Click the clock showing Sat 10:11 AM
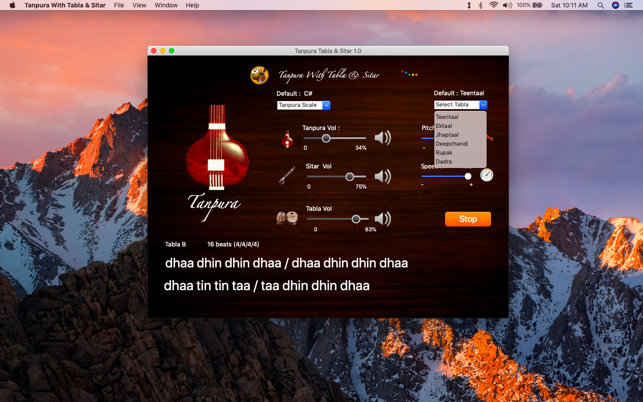The width and height of the screenshot is (643, 402). click(x=569, y=5)
